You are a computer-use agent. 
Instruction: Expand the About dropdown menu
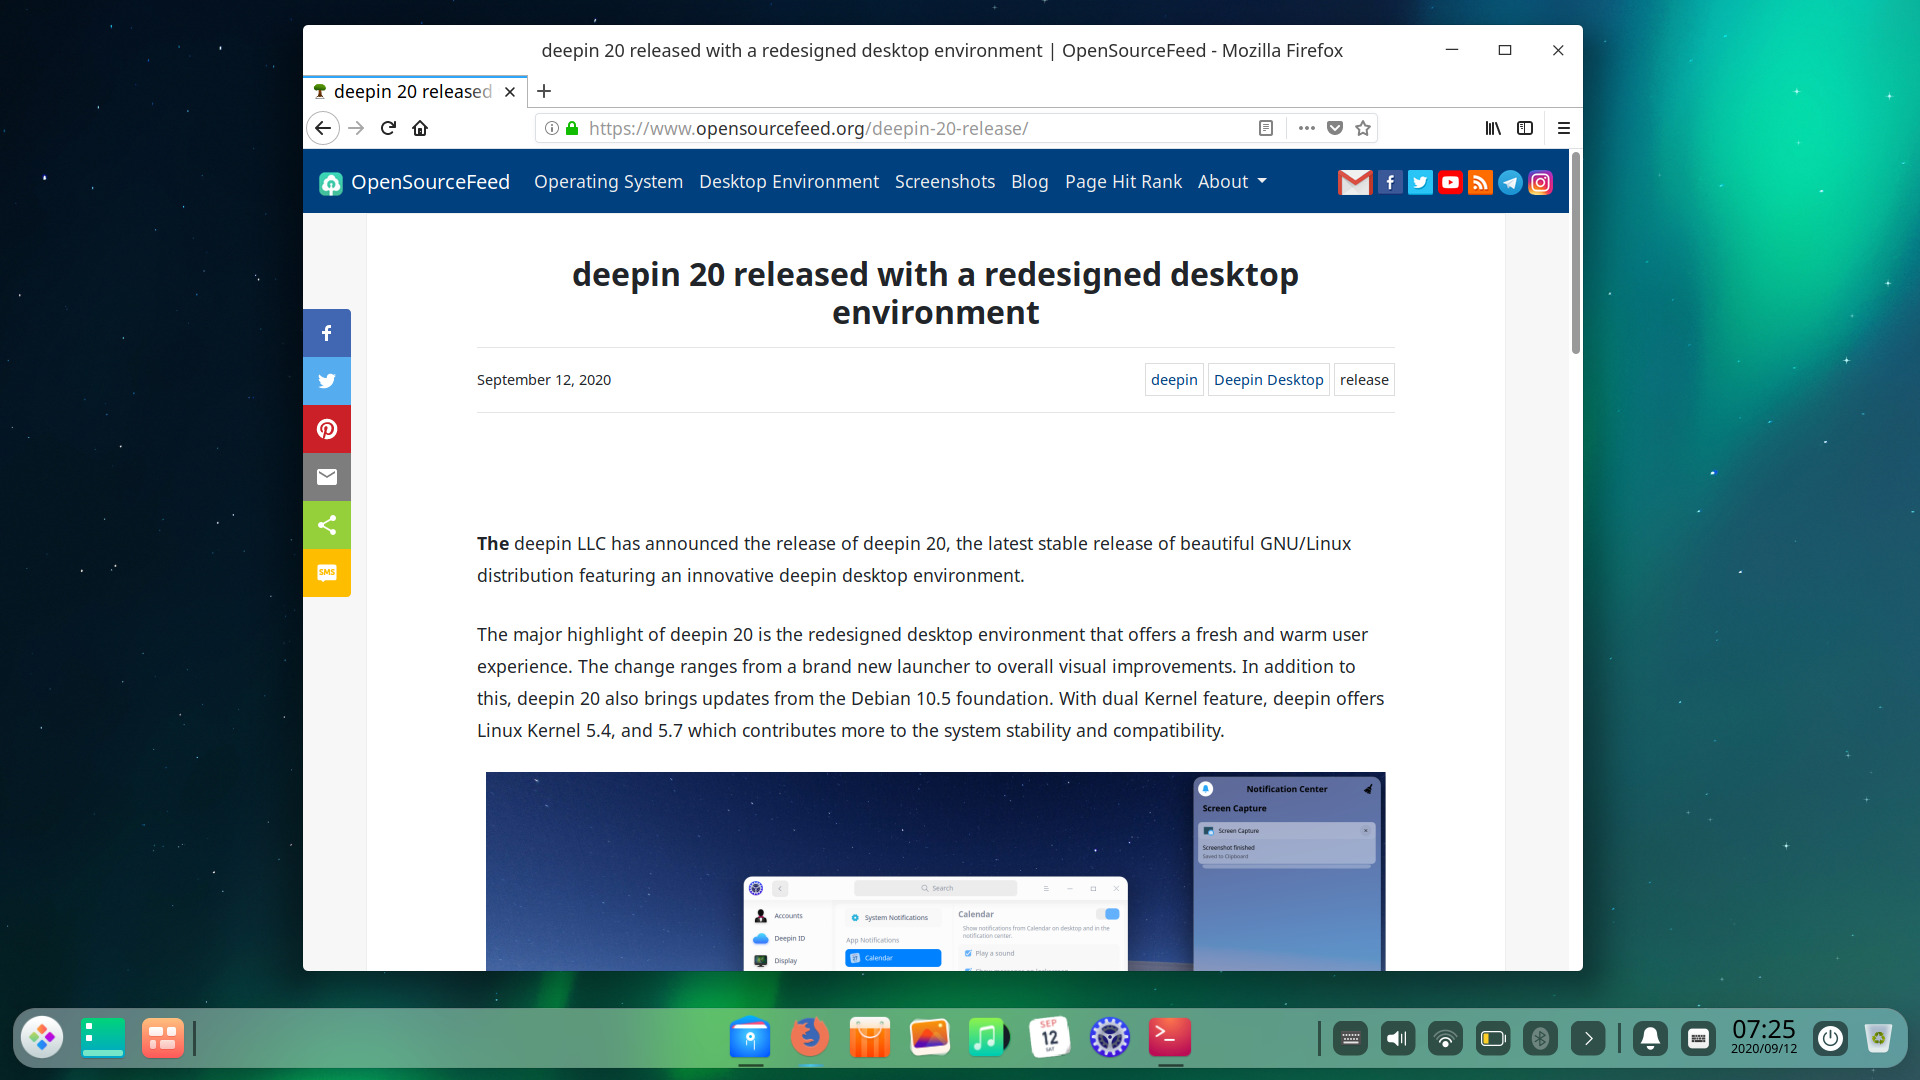(1231, 181)
